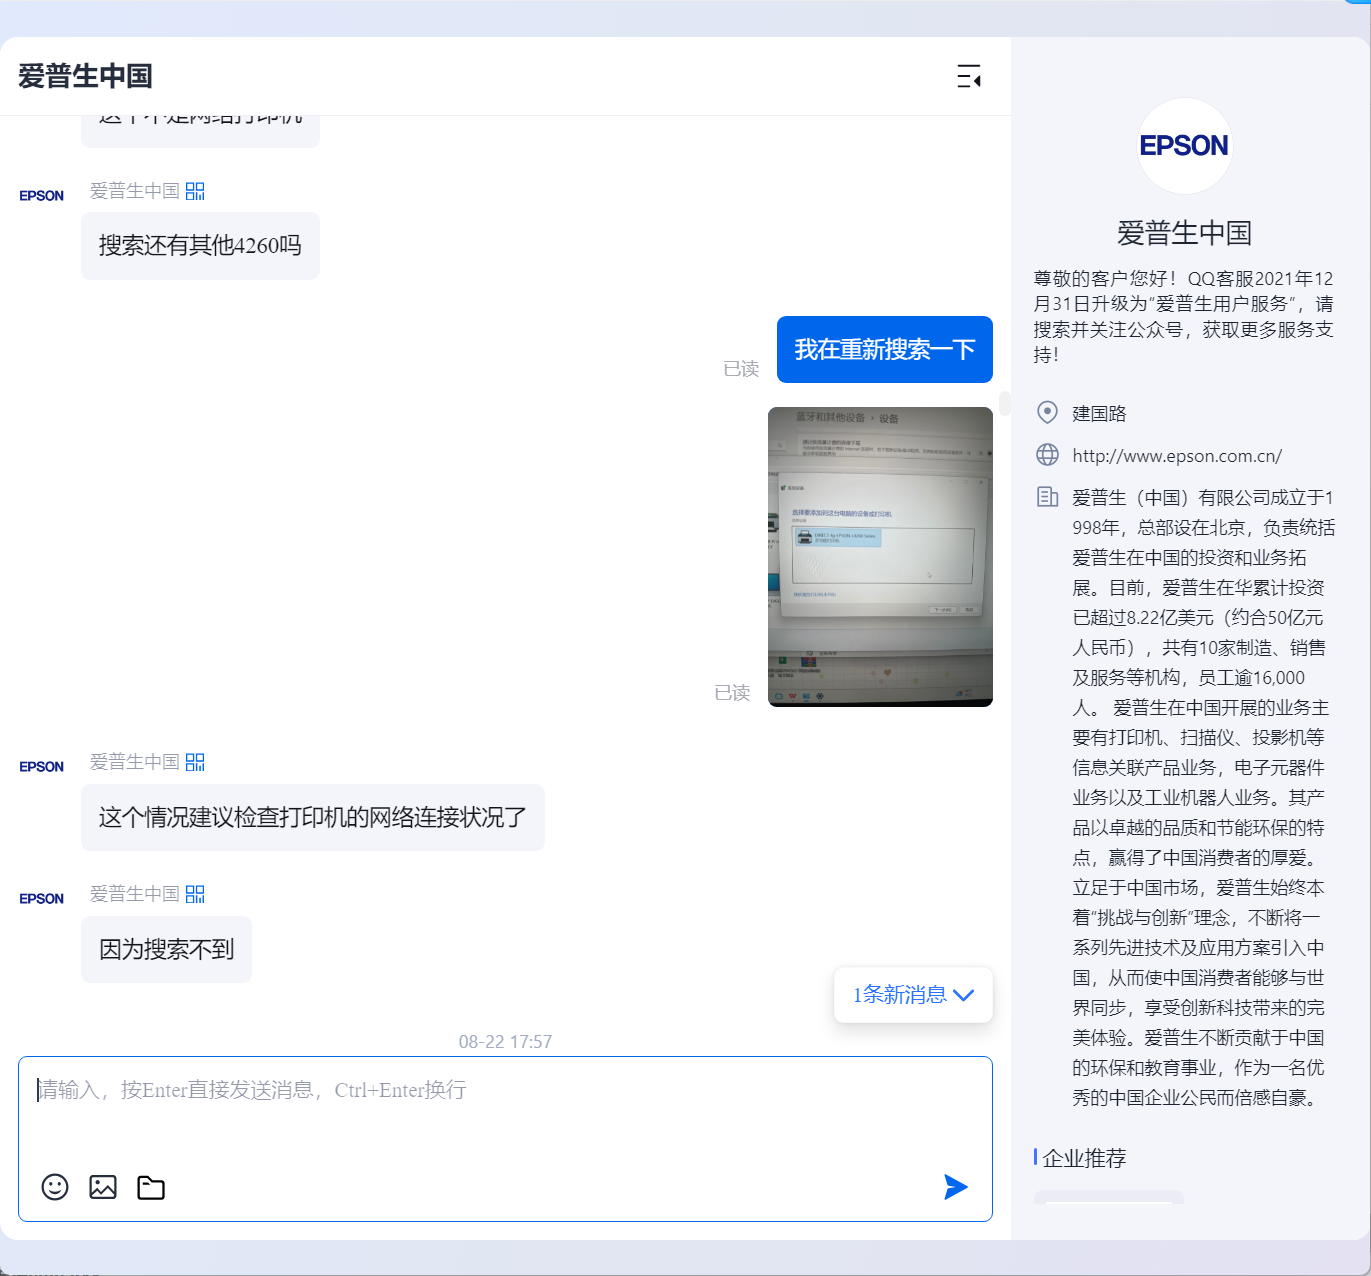Viewport: 1371px width, 1276px height.
Task: Click the '08-22 17:57' timestamp
Action: click(x=505, y=1042)
